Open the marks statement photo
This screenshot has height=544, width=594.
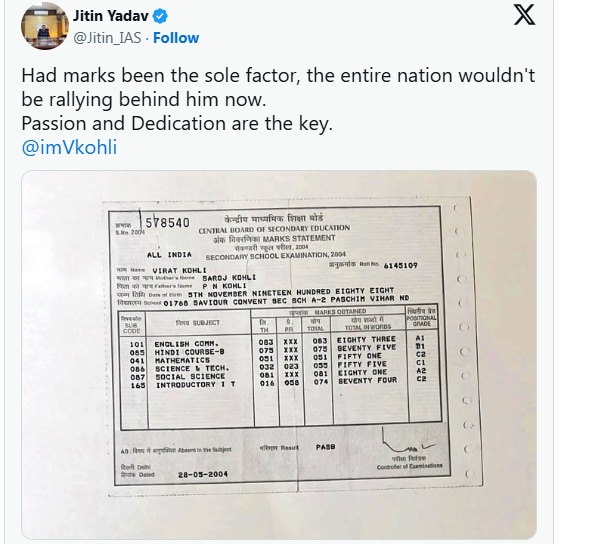279,354
